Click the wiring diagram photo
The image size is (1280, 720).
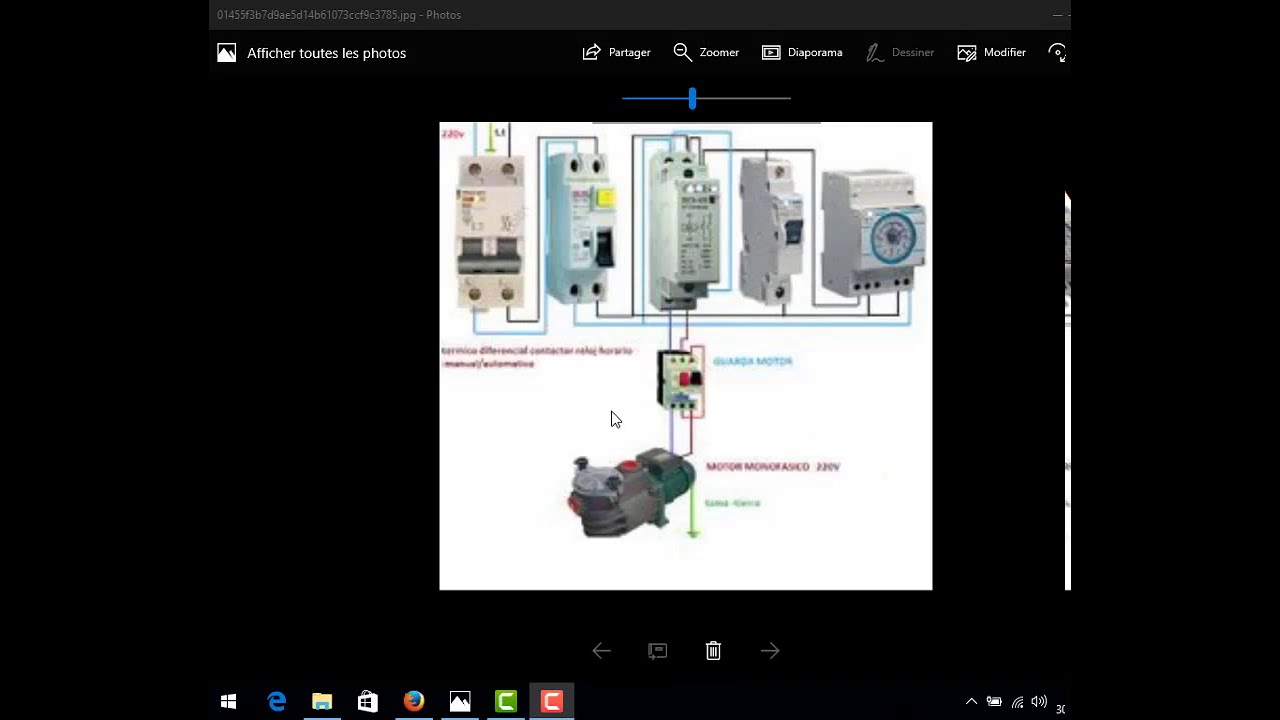coord(685,356)
